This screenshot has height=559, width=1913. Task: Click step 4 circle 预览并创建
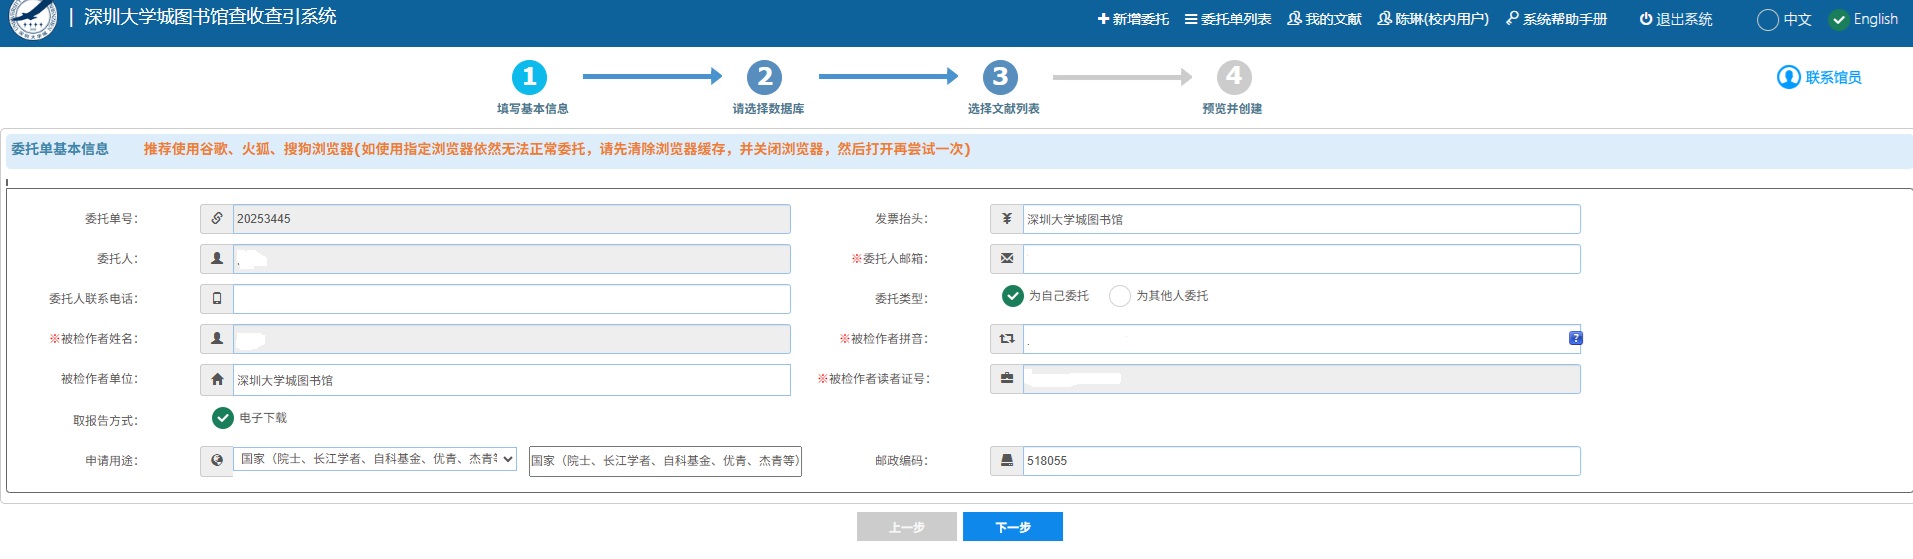[1234, 77]
